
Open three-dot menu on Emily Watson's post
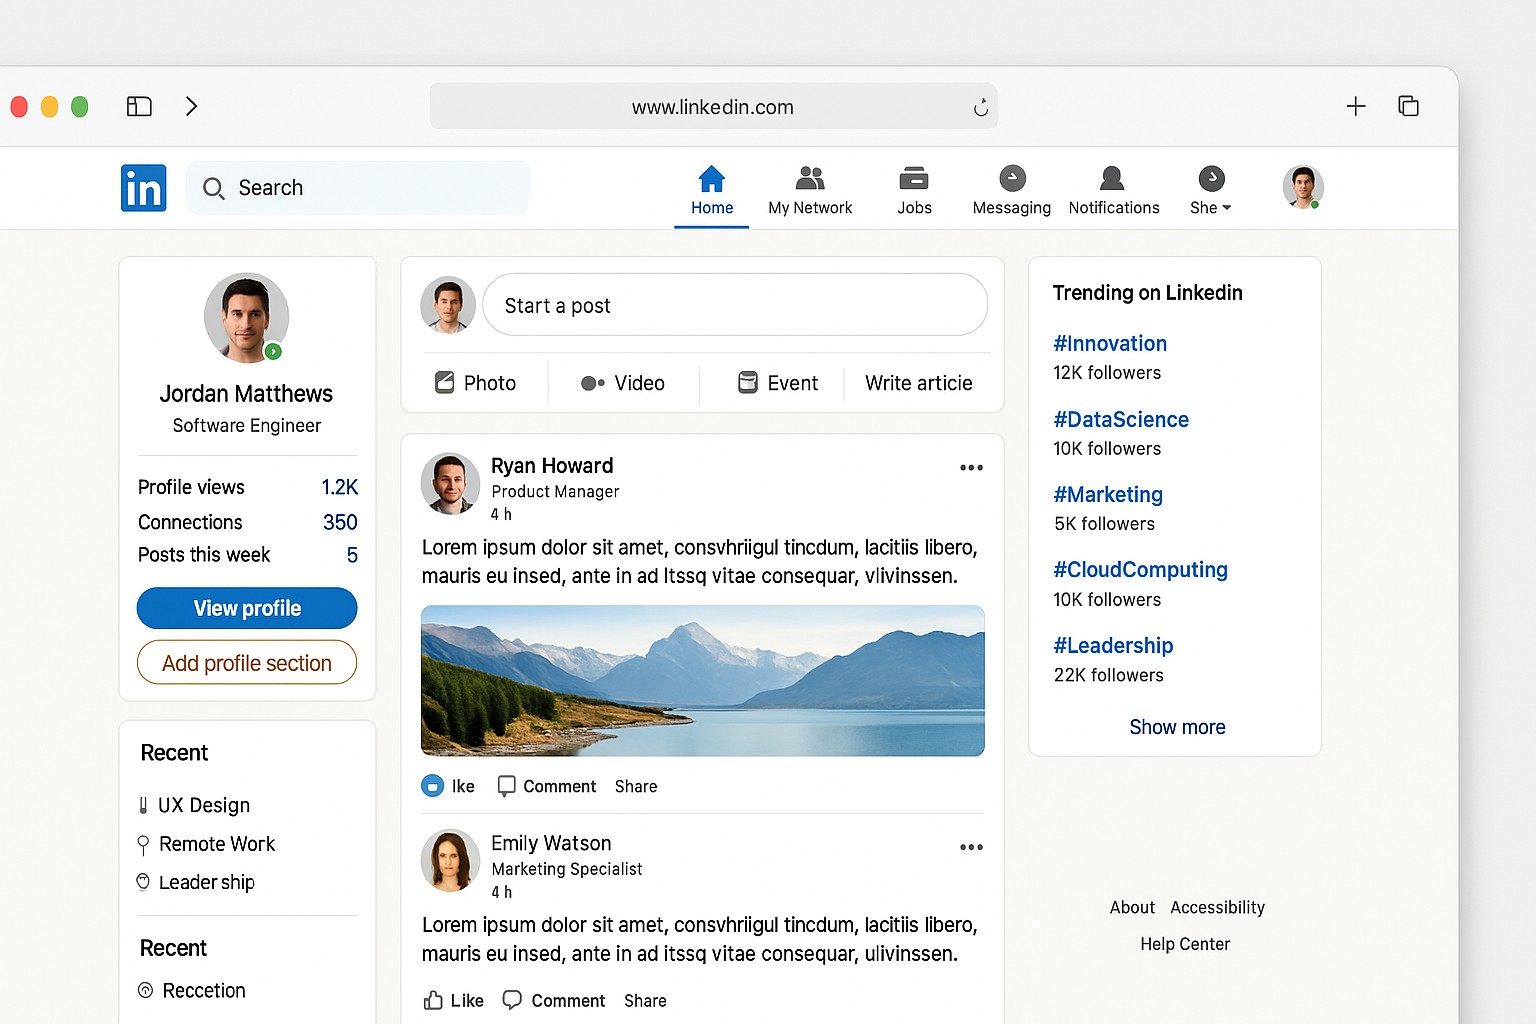[x=971, y=847]
